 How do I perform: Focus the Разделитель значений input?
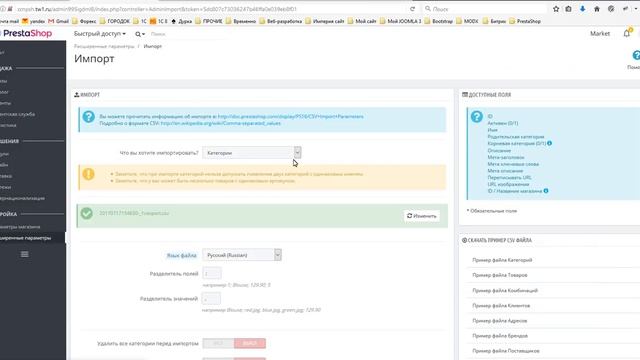(211, 298)
